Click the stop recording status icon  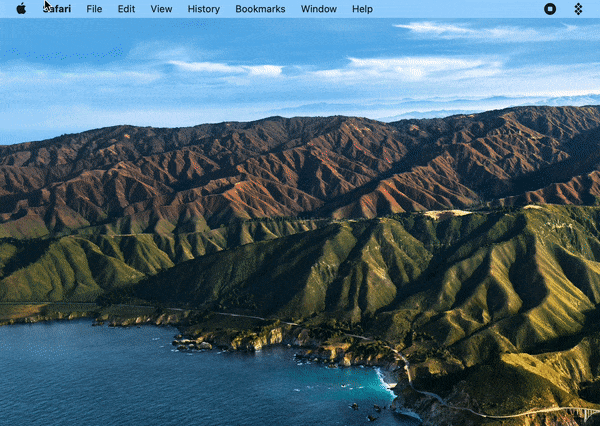click(550, 9)
